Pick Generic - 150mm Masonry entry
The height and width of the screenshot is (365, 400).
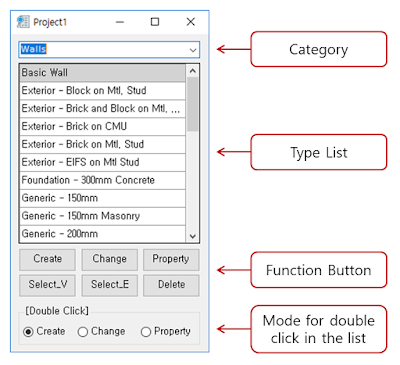coord(103,216)
